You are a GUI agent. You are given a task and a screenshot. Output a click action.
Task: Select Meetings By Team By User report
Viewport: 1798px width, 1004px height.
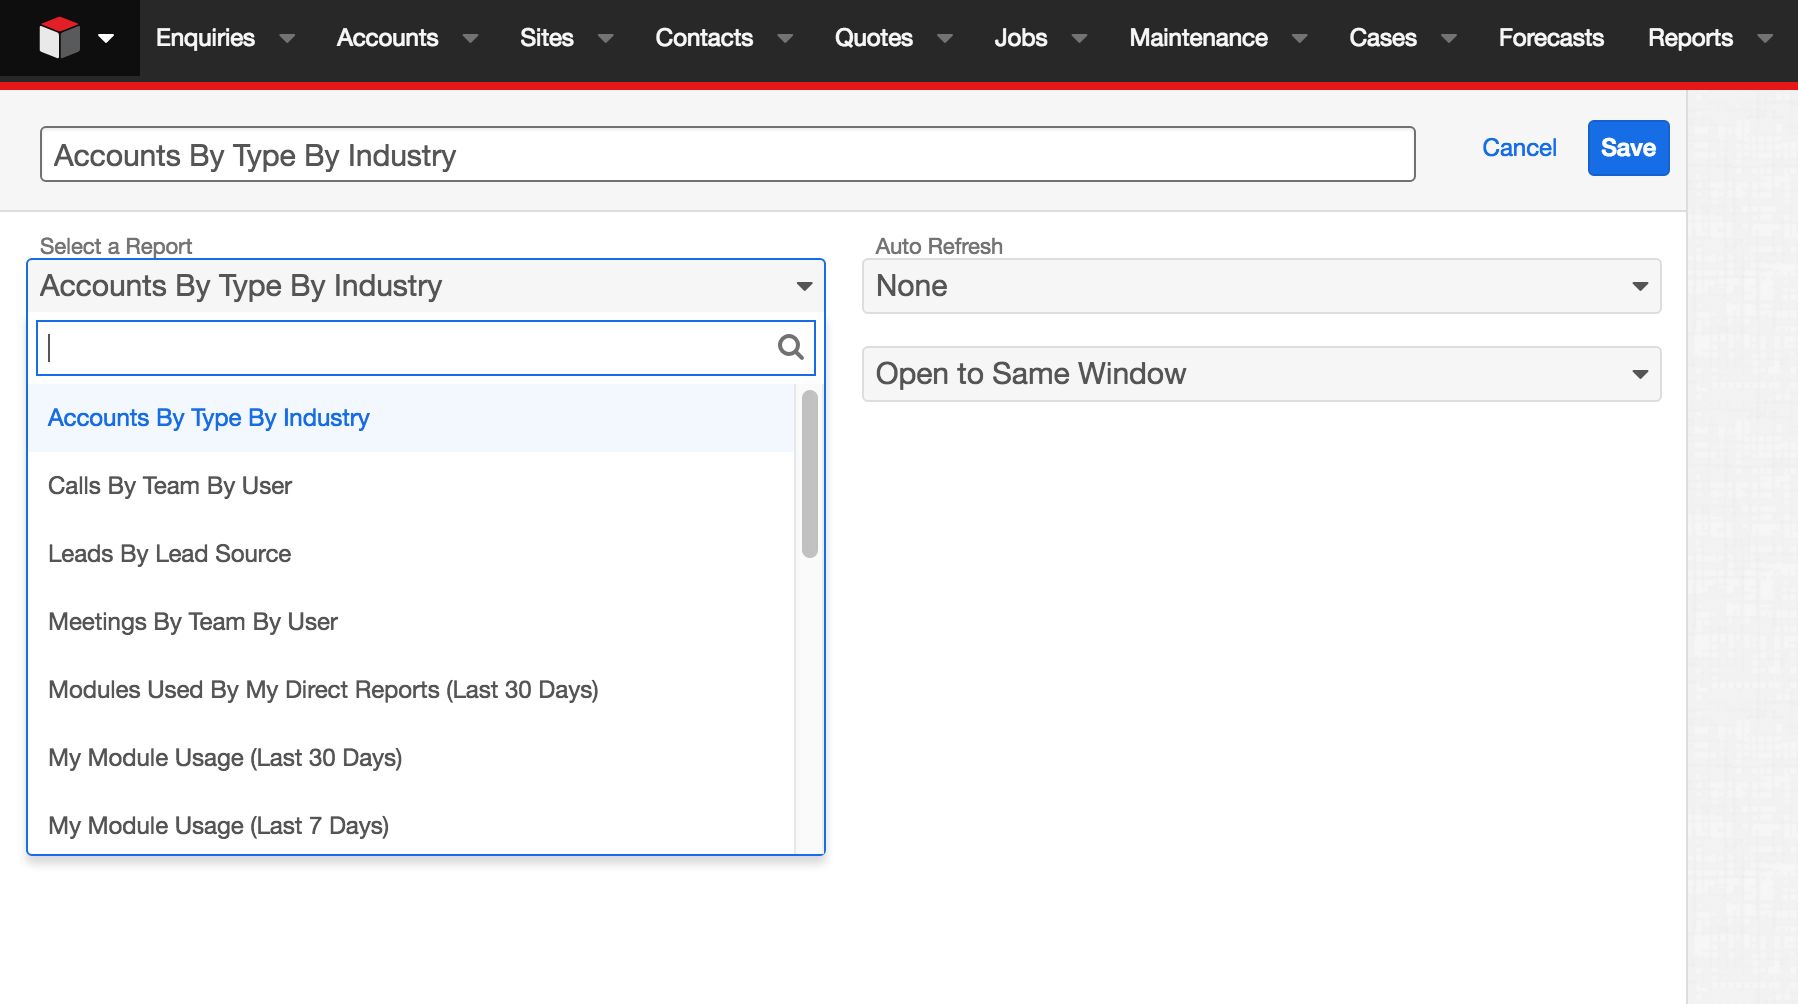[411, 622]
